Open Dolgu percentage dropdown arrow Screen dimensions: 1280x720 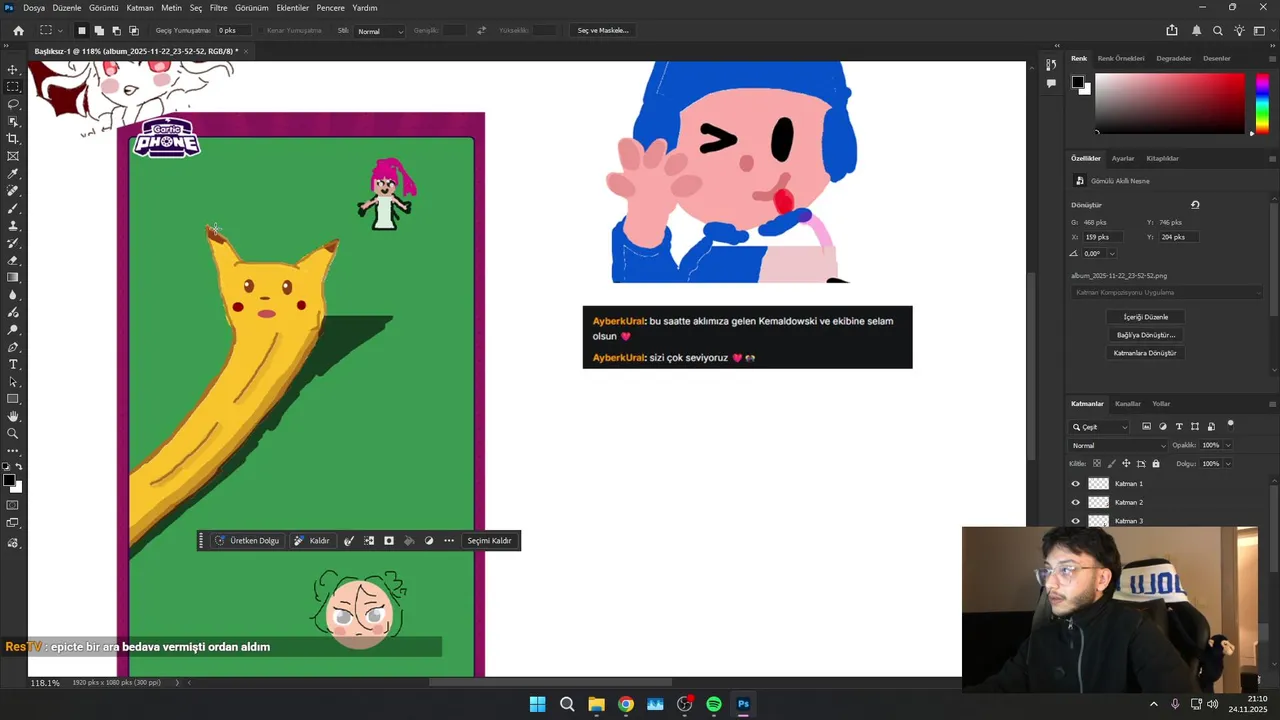click(1227, 464)
